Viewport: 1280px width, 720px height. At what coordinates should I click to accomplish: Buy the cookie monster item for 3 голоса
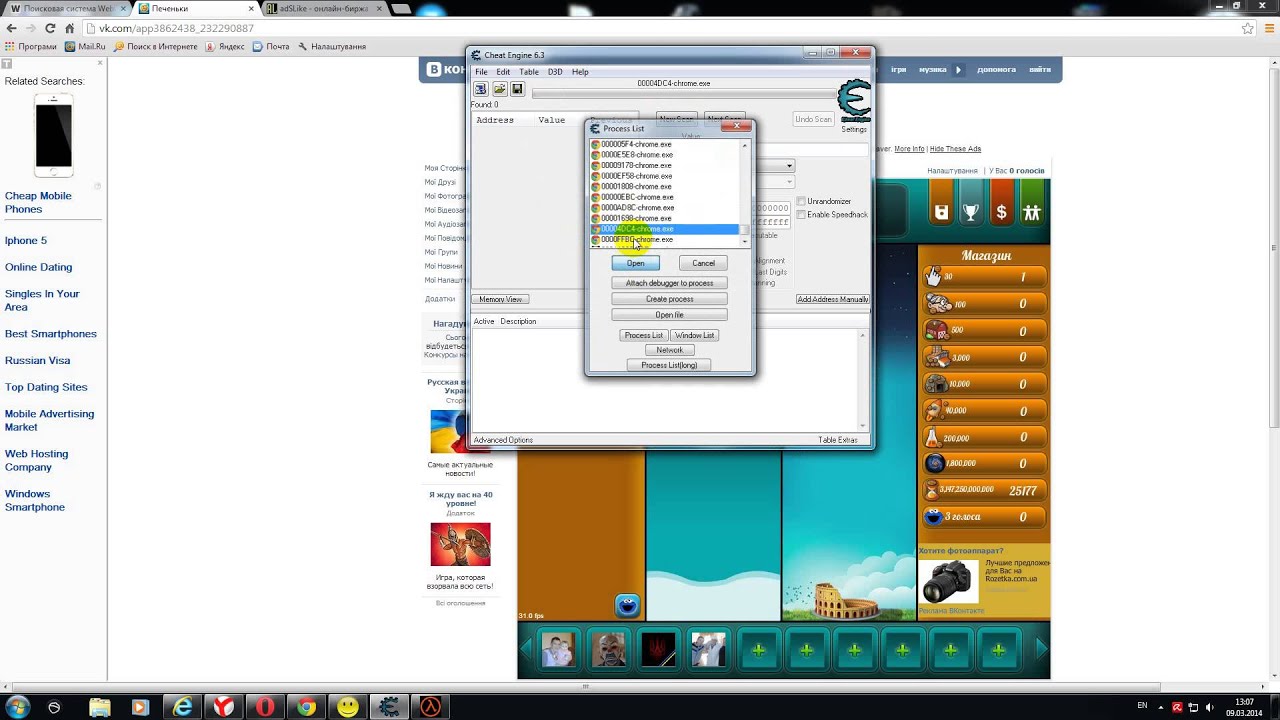coord(984,517)
